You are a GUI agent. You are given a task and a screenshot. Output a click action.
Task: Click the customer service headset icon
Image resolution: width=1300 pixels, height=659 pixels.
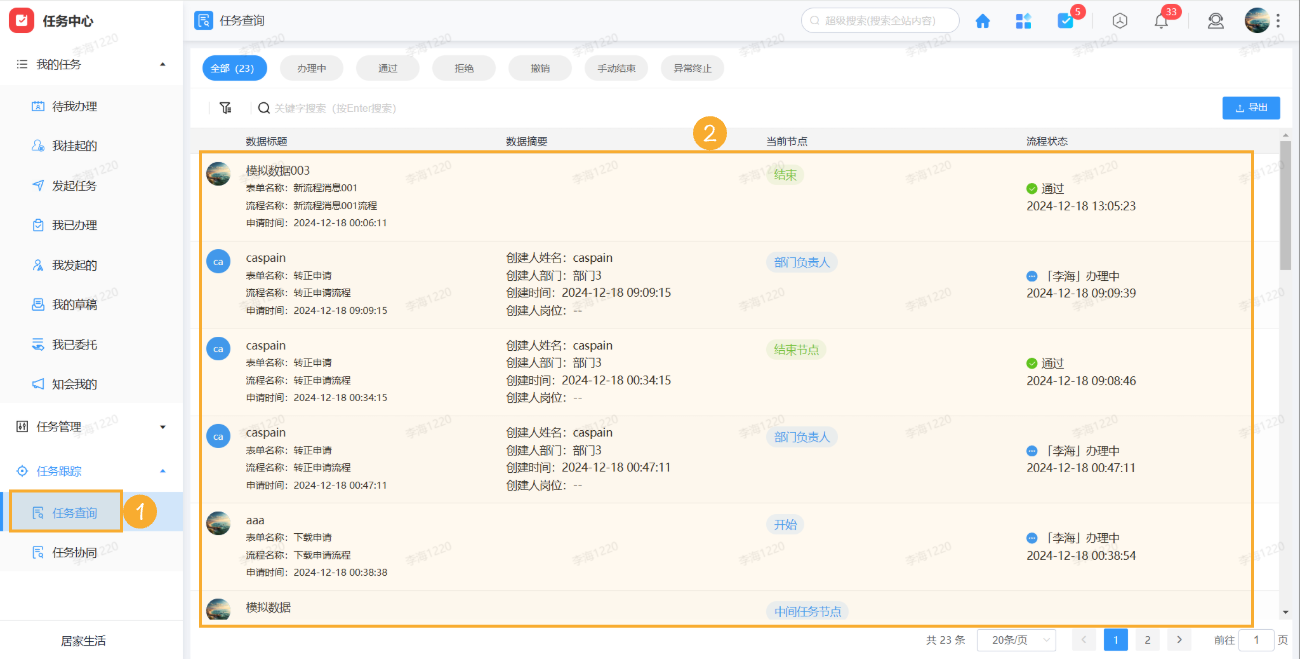point(1215,20)
